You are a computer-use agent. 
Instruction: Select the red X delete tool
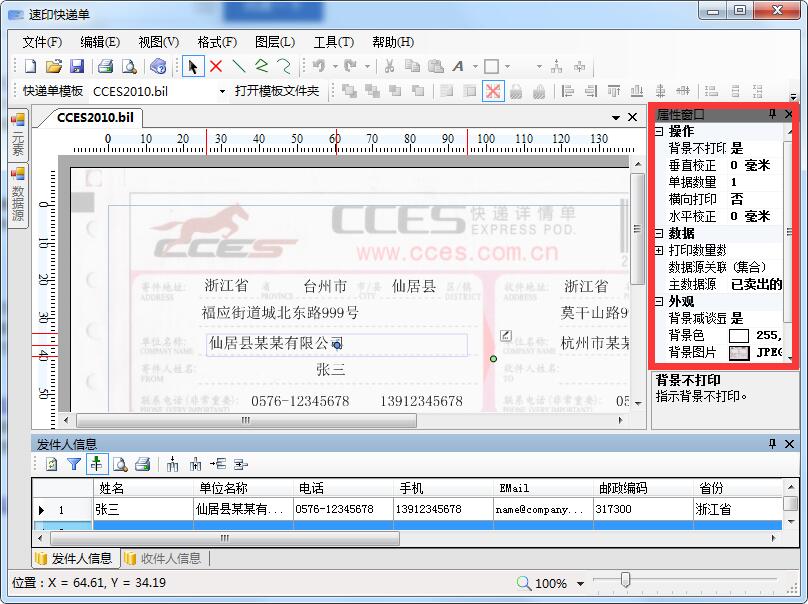pyautogui.click(x=215, y=67)
